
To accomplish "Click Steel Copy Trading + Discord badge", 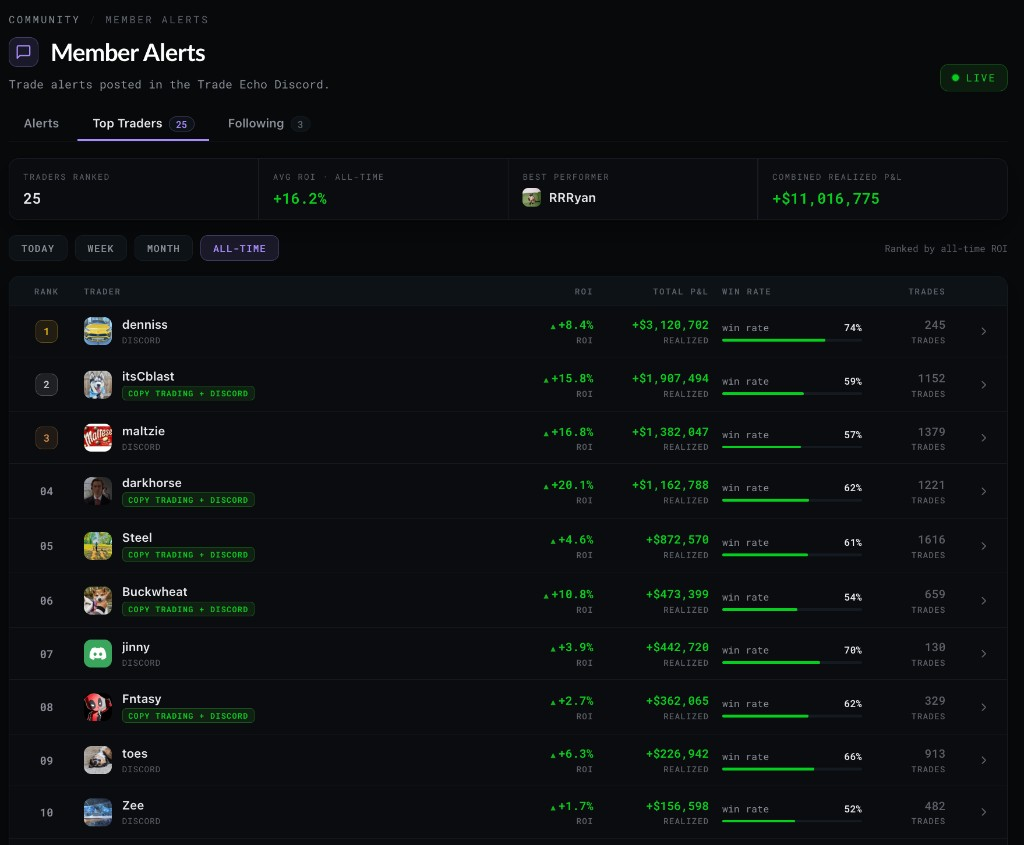I will [188, 555].
